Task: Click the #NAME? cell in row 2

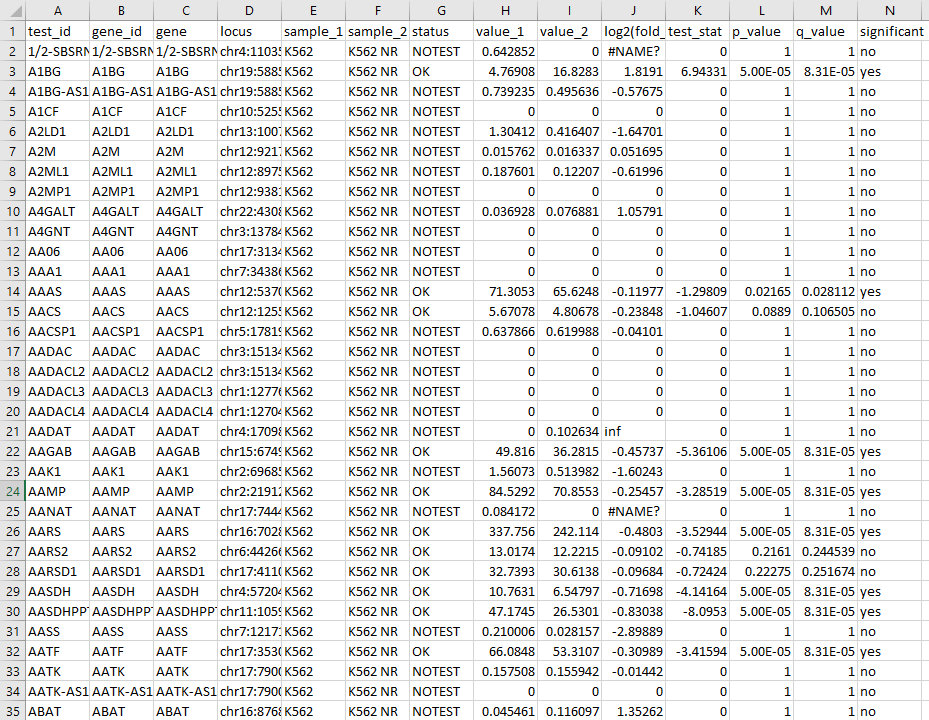Action: 633,51
